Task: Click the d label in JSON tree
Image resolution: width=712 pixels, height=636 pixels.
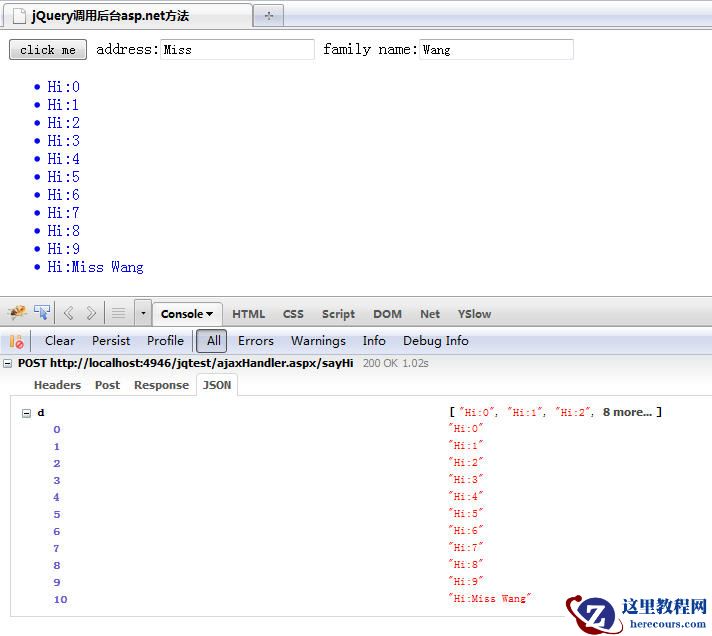Action: tap(41, 413)
